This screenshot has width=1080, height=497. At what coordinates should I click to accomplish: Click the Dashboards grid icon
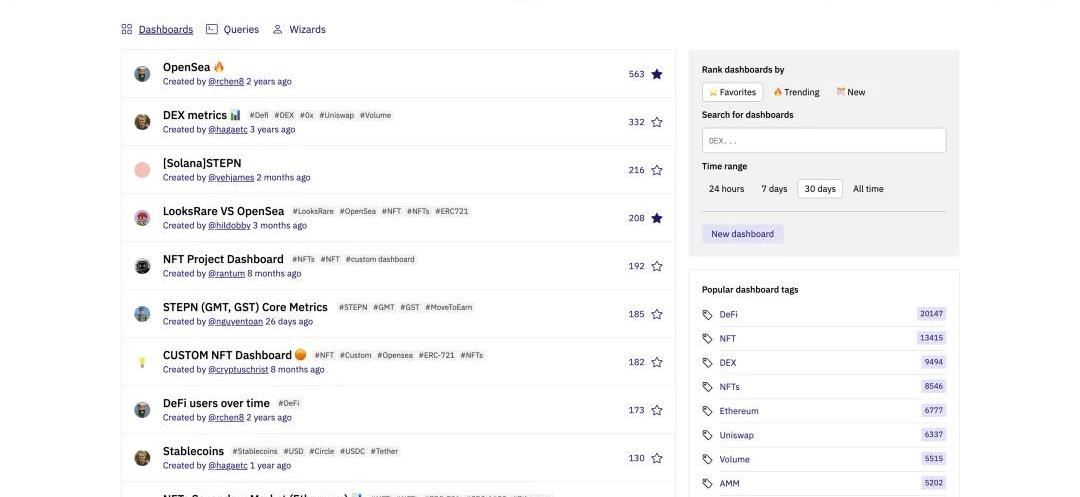127,30
